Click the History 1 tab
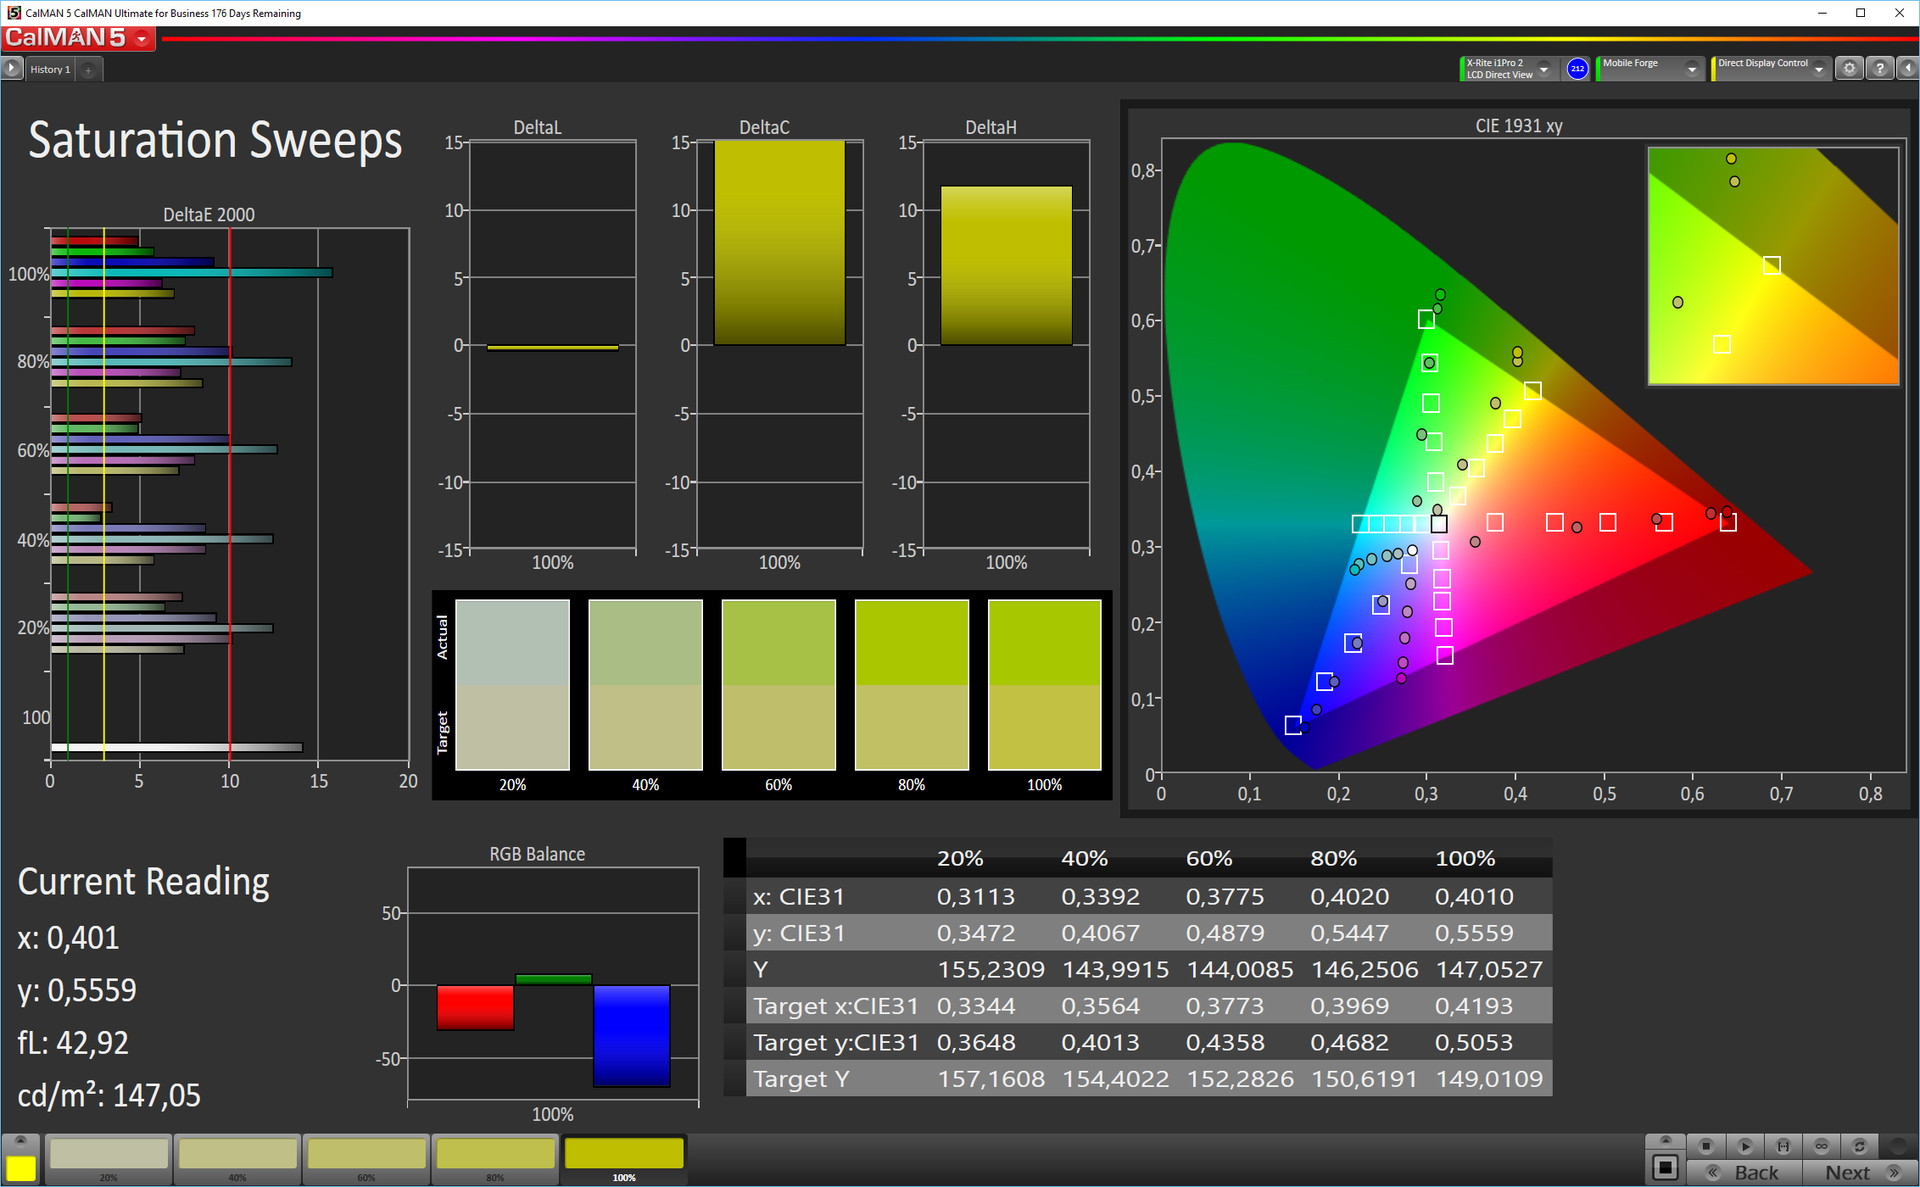1920x1187 pixels. pos(50,69)
